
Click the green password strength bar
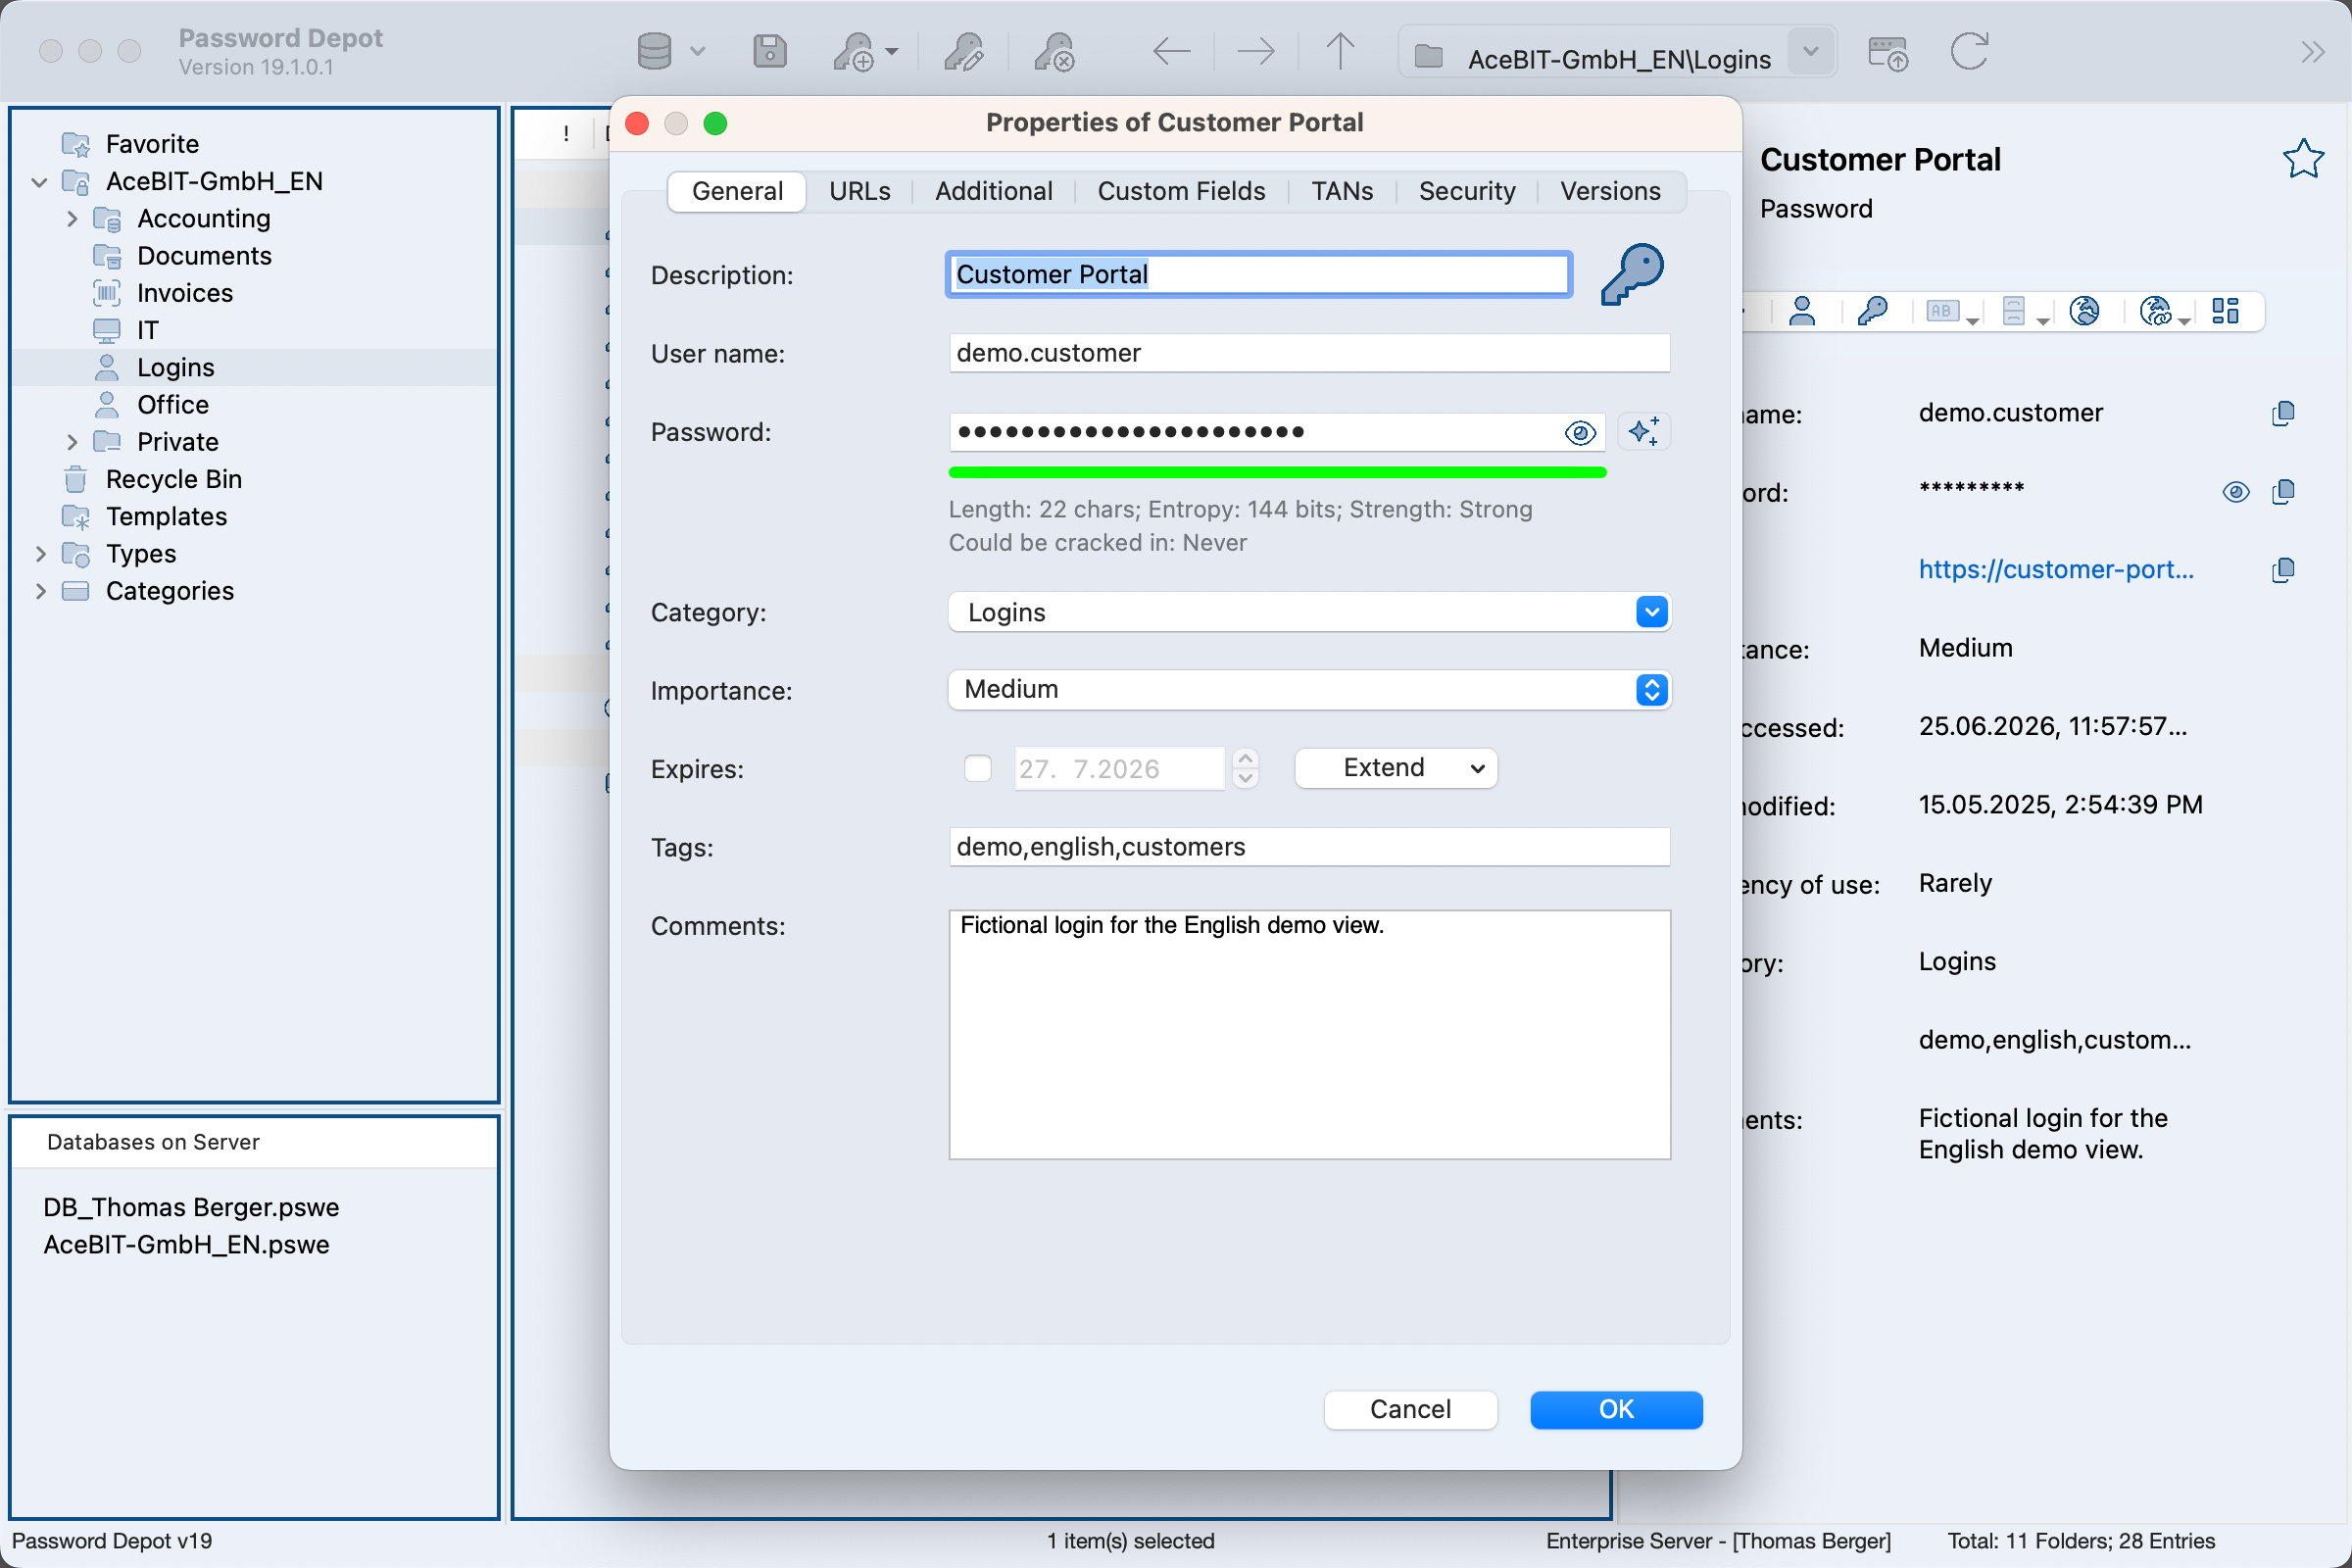1277,472
